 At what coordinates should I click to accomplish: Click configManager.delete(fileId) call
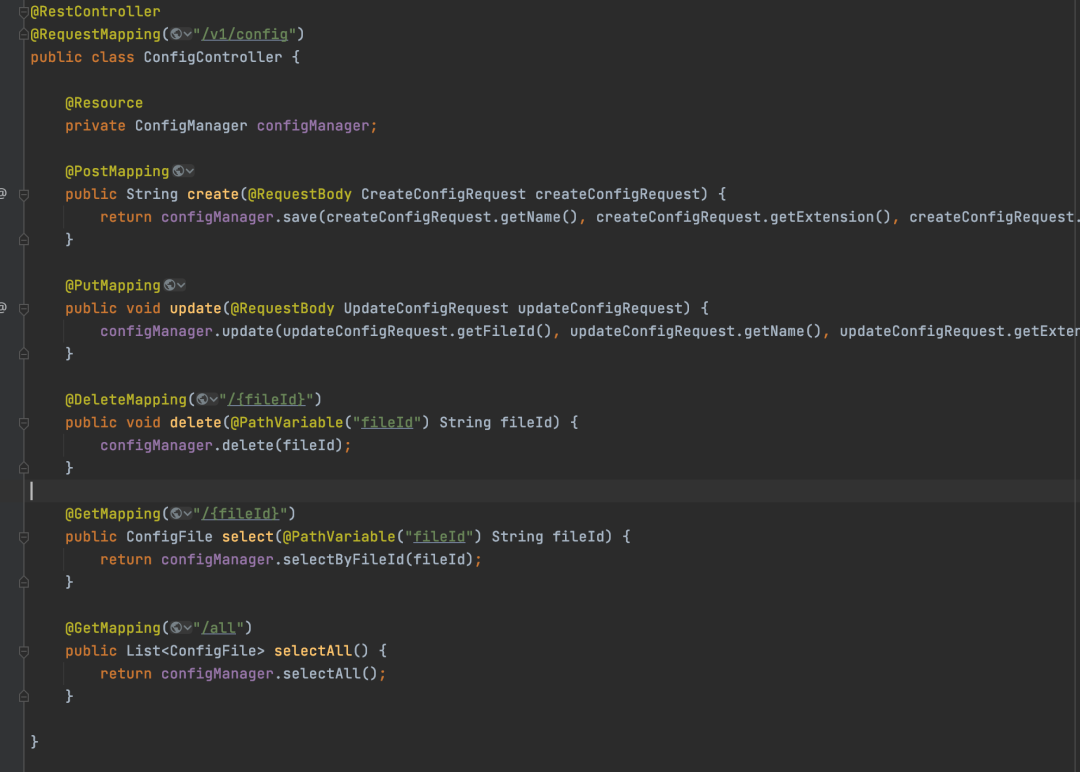tap(221, 446)
